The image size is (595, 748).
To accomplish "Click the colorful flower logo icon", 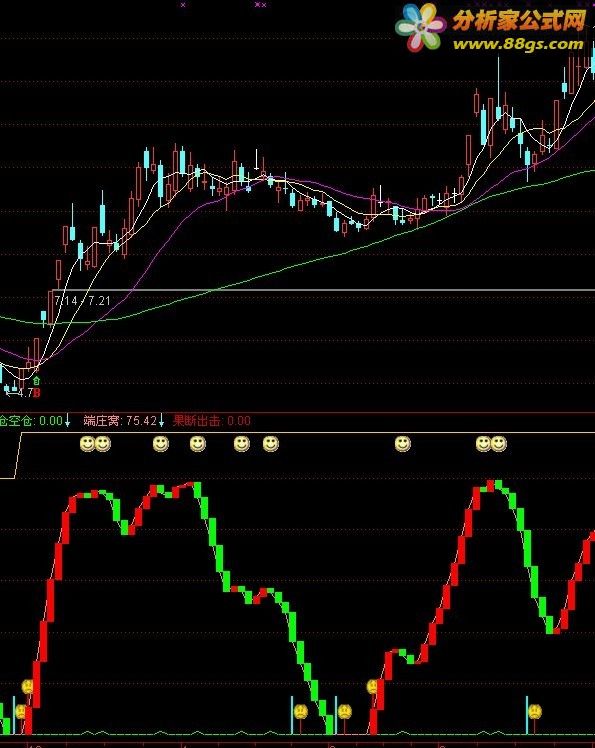I will tap(420, 28).
